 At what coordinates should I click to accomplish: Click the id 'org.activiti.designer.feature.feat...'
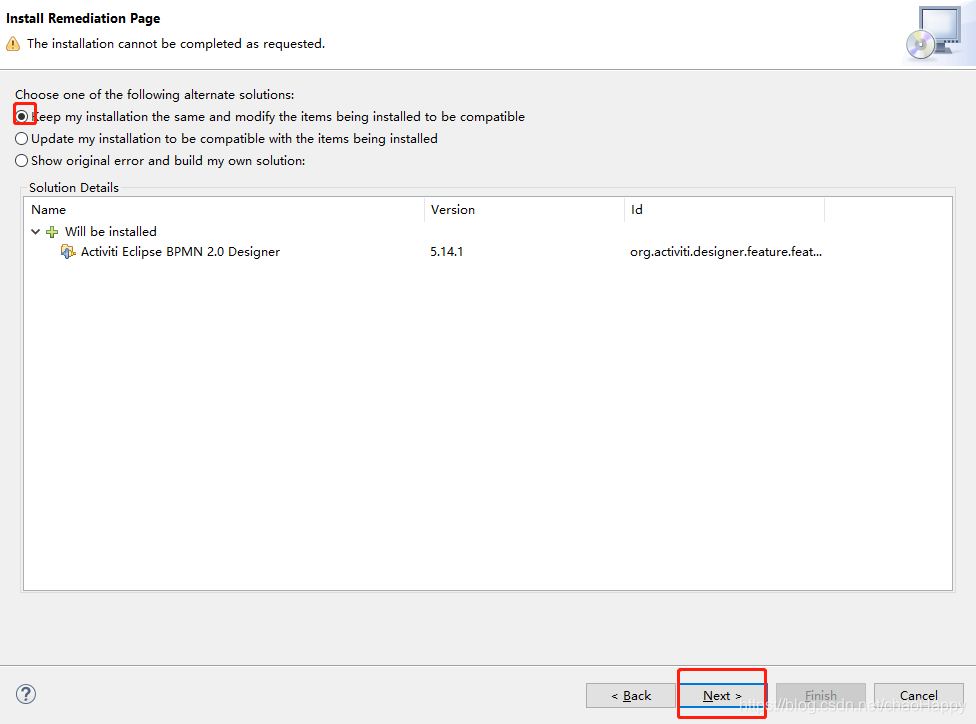726,252
